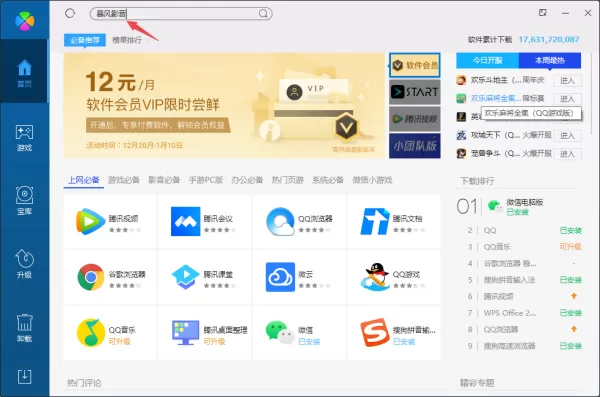
Task: Open the 腾讯视频 app icon
Action: click(x=90, y=221)
